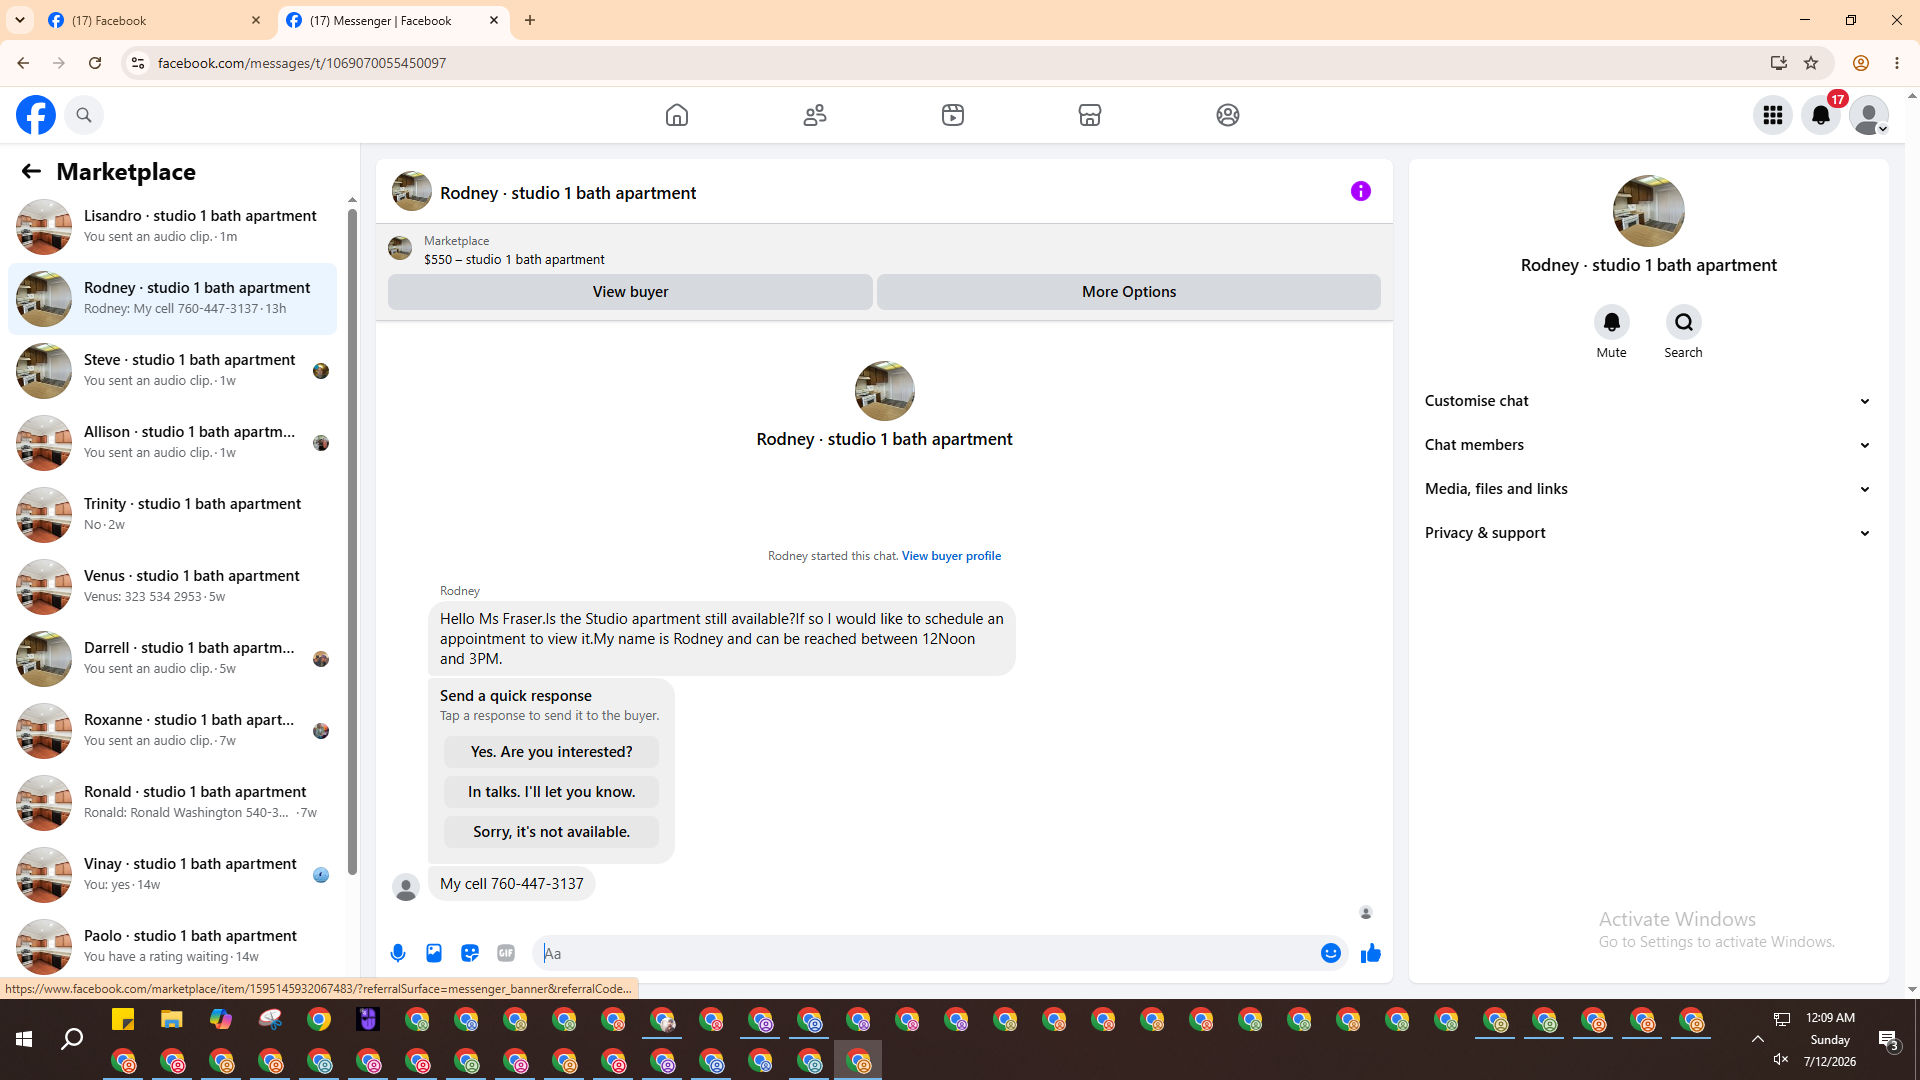Focus the message input field
Viewport: 1920px width, 1080px height.
930,953
